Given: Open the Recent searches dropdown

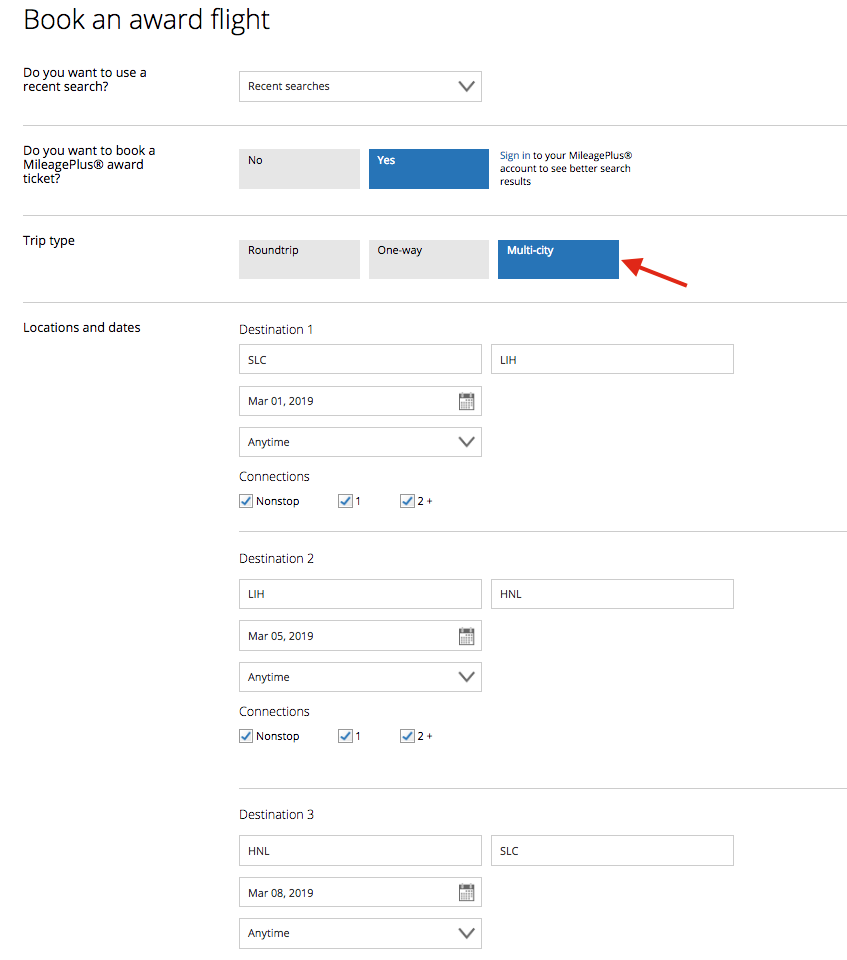Looking at the screenshot, I should coord(359,86).
